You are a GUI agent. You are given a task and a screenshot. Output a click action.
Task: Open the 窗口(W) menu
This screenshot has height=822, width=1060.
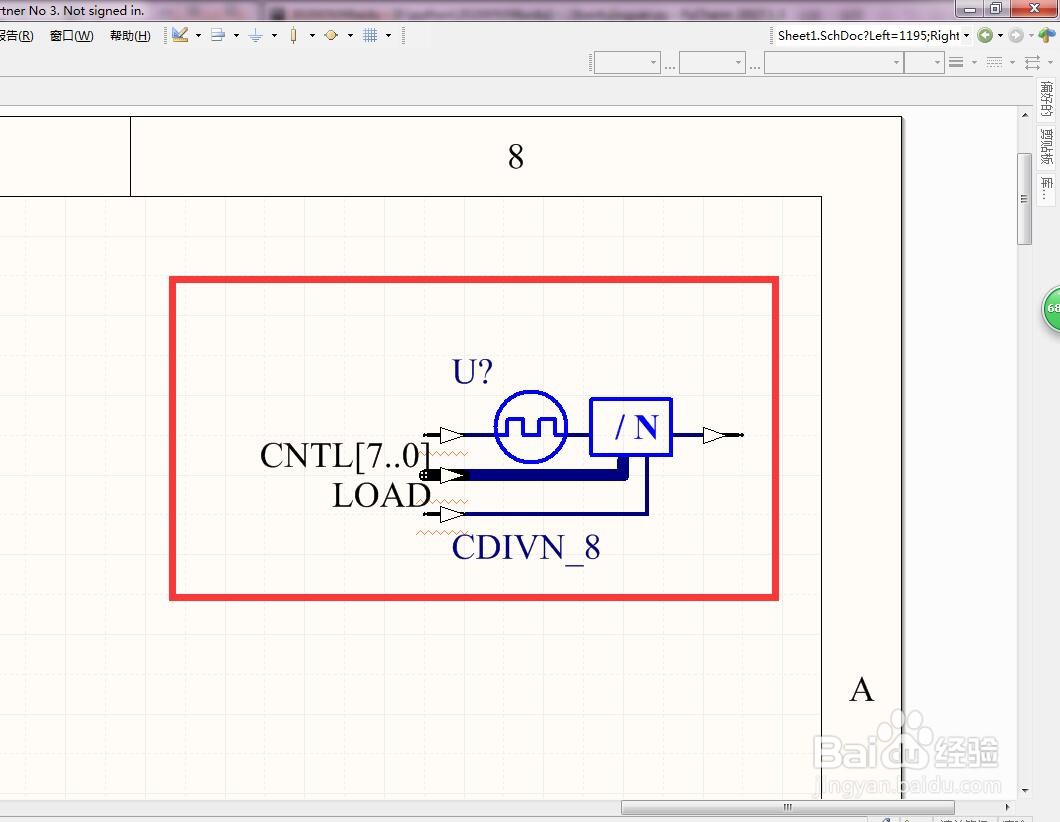pyautogui.click(x=72, y=36)
